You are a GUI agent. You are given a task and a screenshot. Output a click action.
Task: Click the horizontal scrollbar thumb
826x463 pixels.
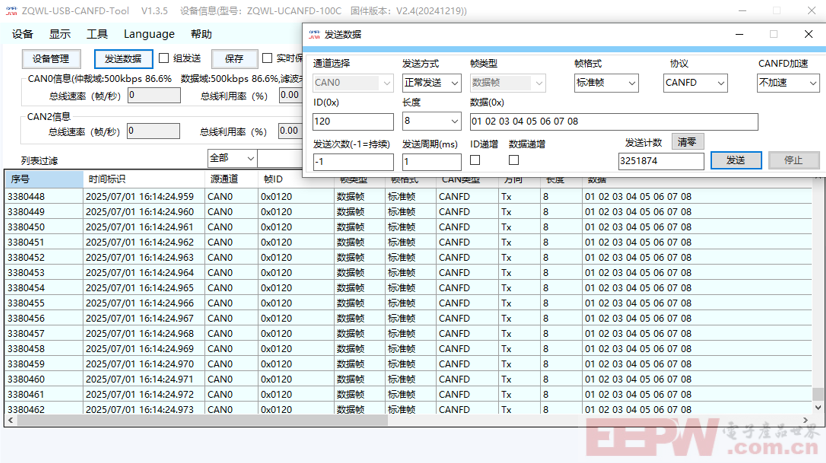tap(202, 420)
